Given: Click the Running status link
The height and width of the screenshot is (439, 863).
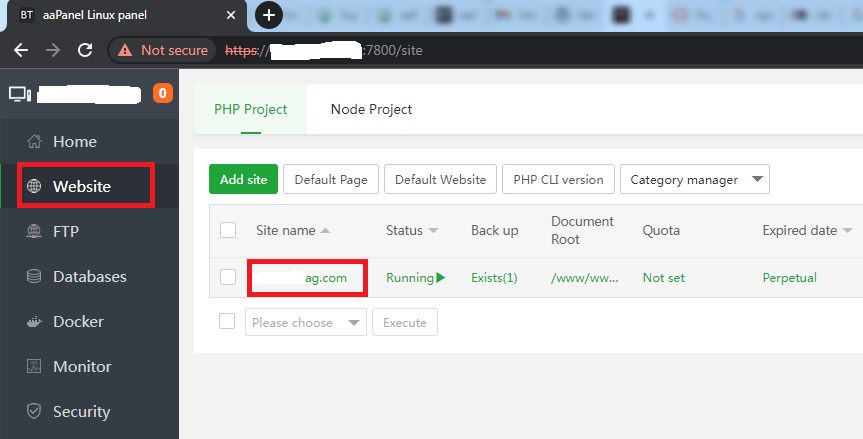Looking at the screenshot, I should [x=409, y=278].
